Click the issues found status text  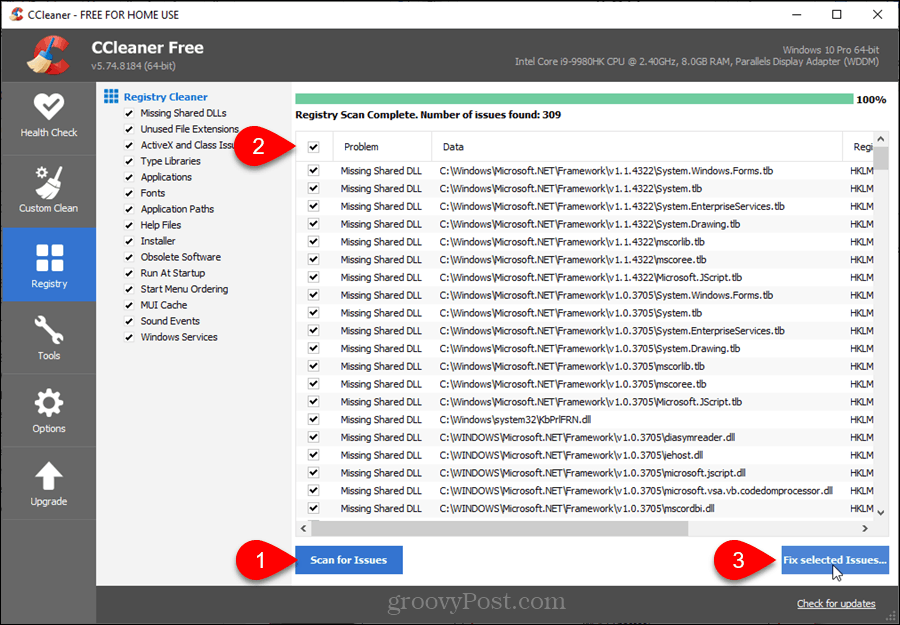pos(428,115)
